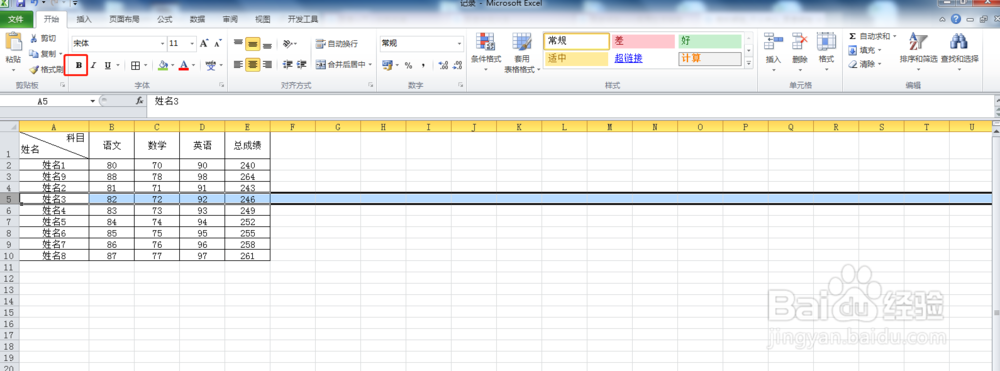Viewport: 1000px width, 371px height.
Task: Open Conditional Formatting (条件格式) menu
Action: (486, 52)
